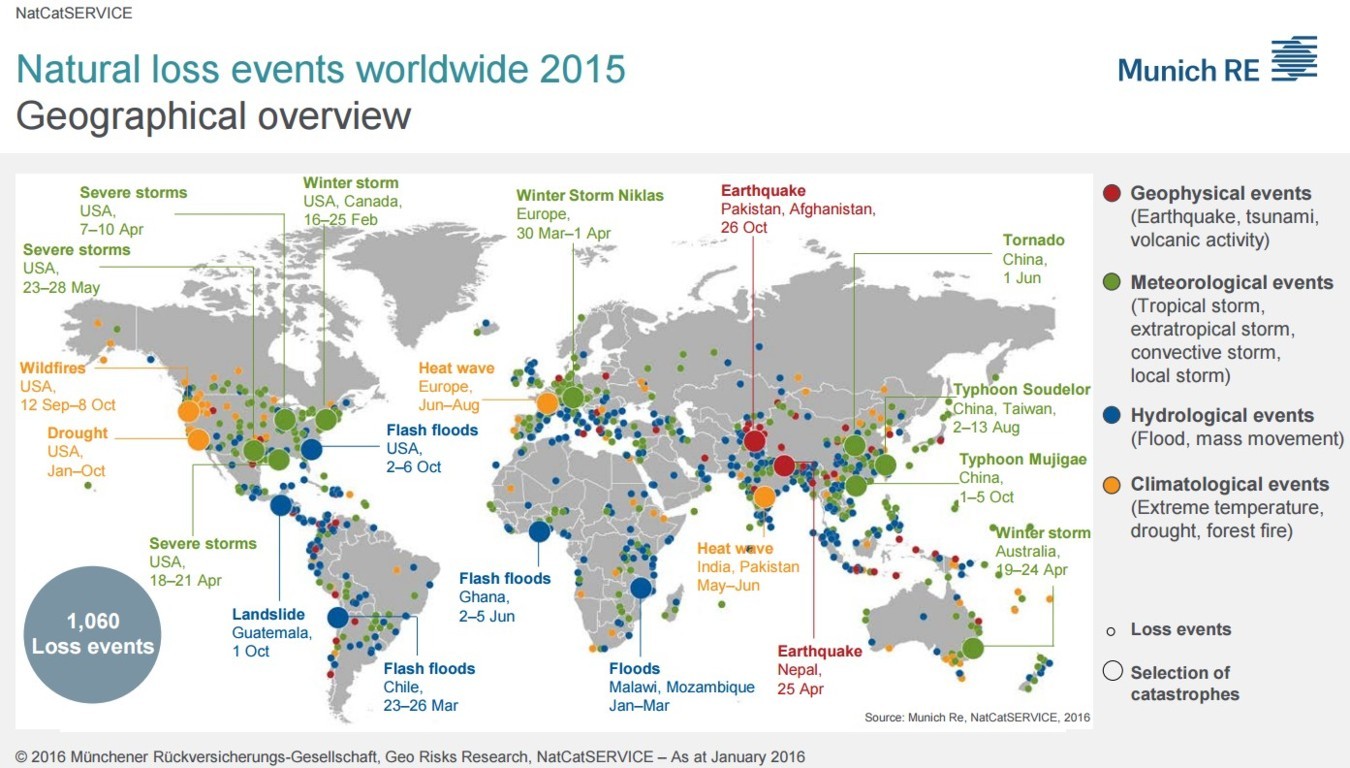Click the 'Climatological events' legend heading
The height and width of the screenshot is (768, 1350).
[1230, 484]
